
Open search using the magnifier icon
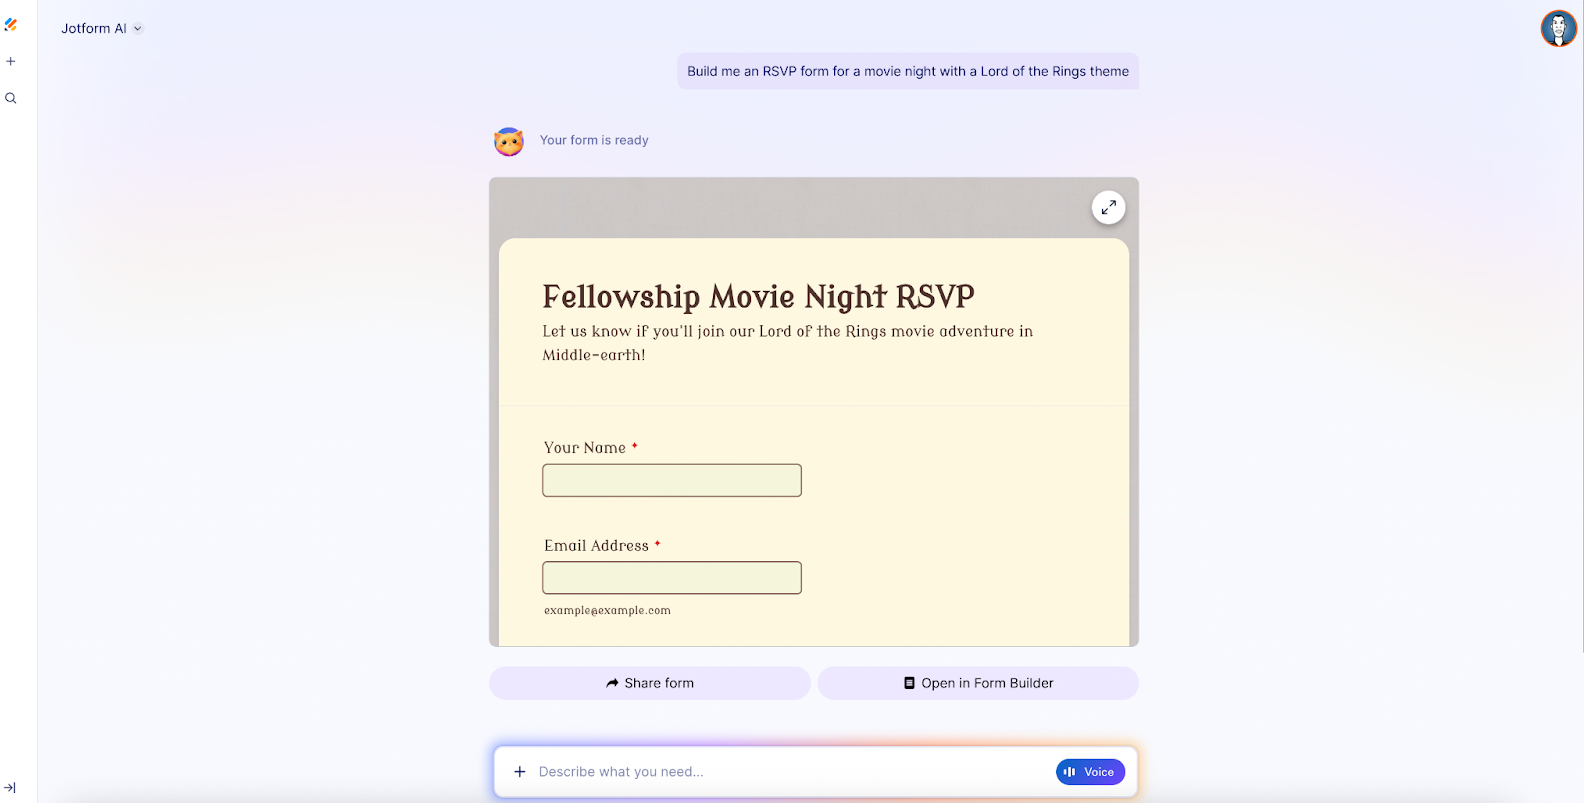[x=10, y=98]
